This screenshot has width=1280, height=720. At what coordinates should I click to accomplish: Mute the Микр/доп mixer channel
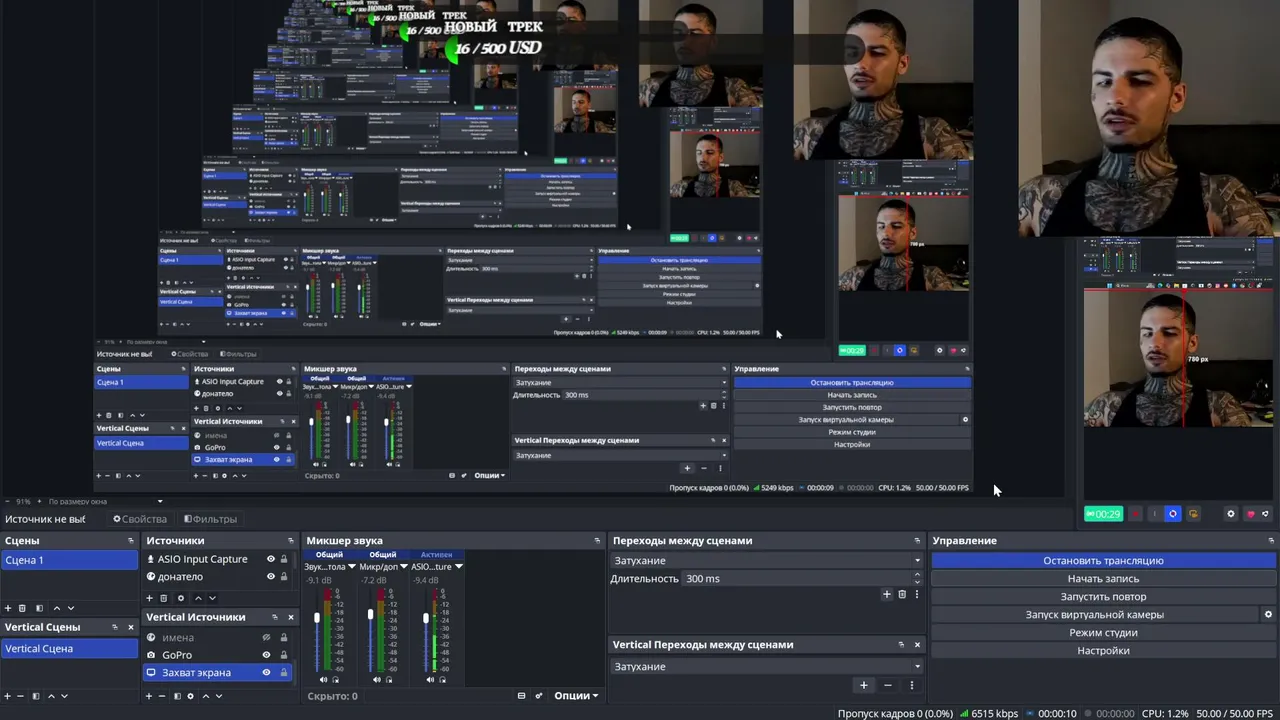pyautogui.click(x=377, y=680)
